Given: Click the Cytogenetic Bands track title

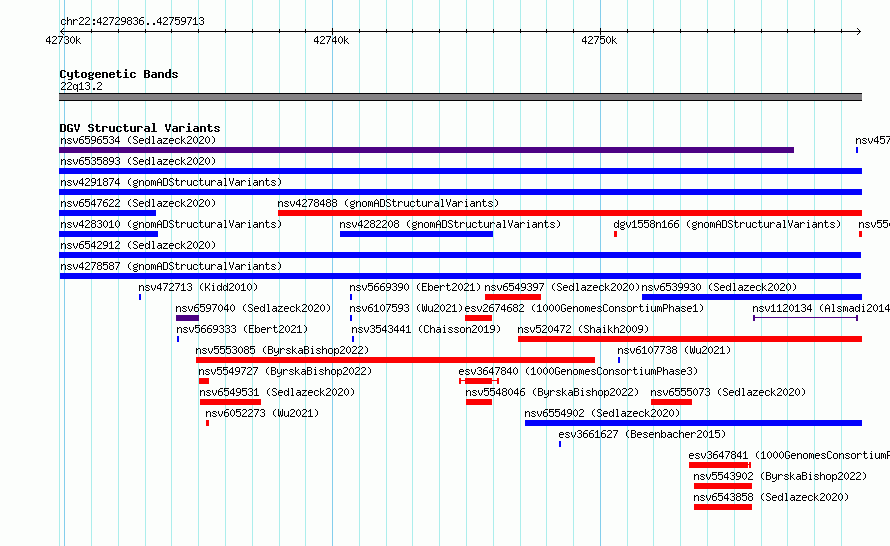Looking at the screenshot, I should [119, 74].
